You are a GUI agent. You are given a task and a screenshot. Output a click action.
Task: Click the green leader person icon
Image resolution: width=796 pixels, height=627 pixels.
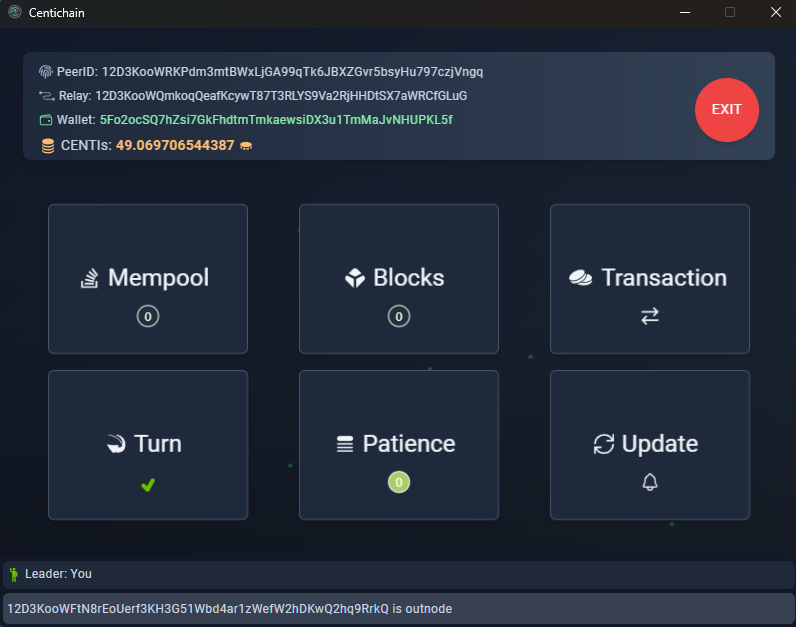pos(14,574)
